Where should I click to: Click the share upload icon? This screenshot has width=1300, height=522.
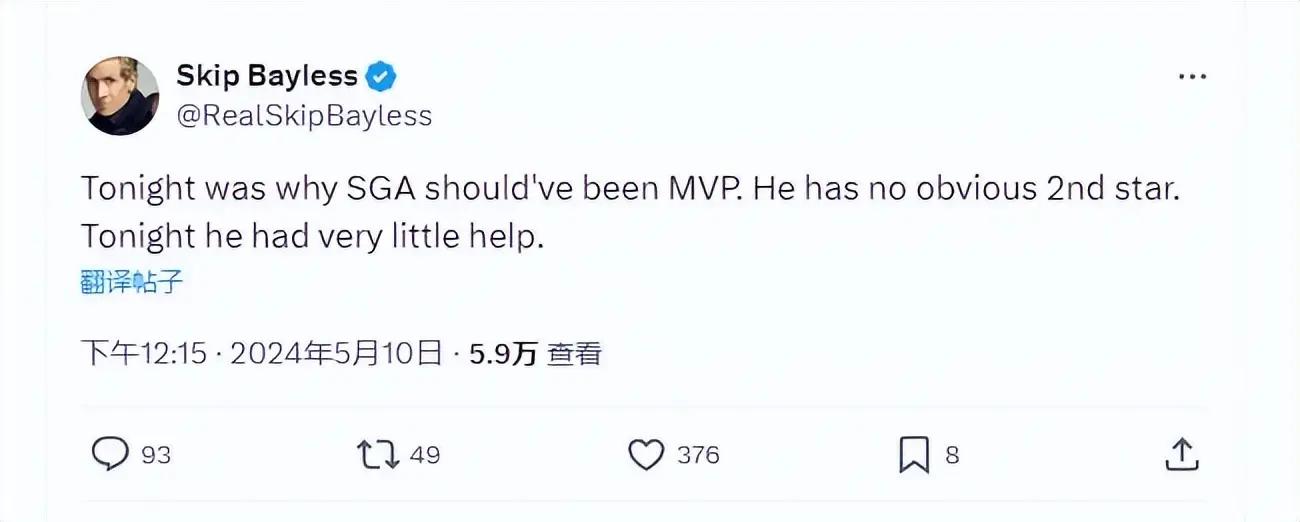(1181, 454)
